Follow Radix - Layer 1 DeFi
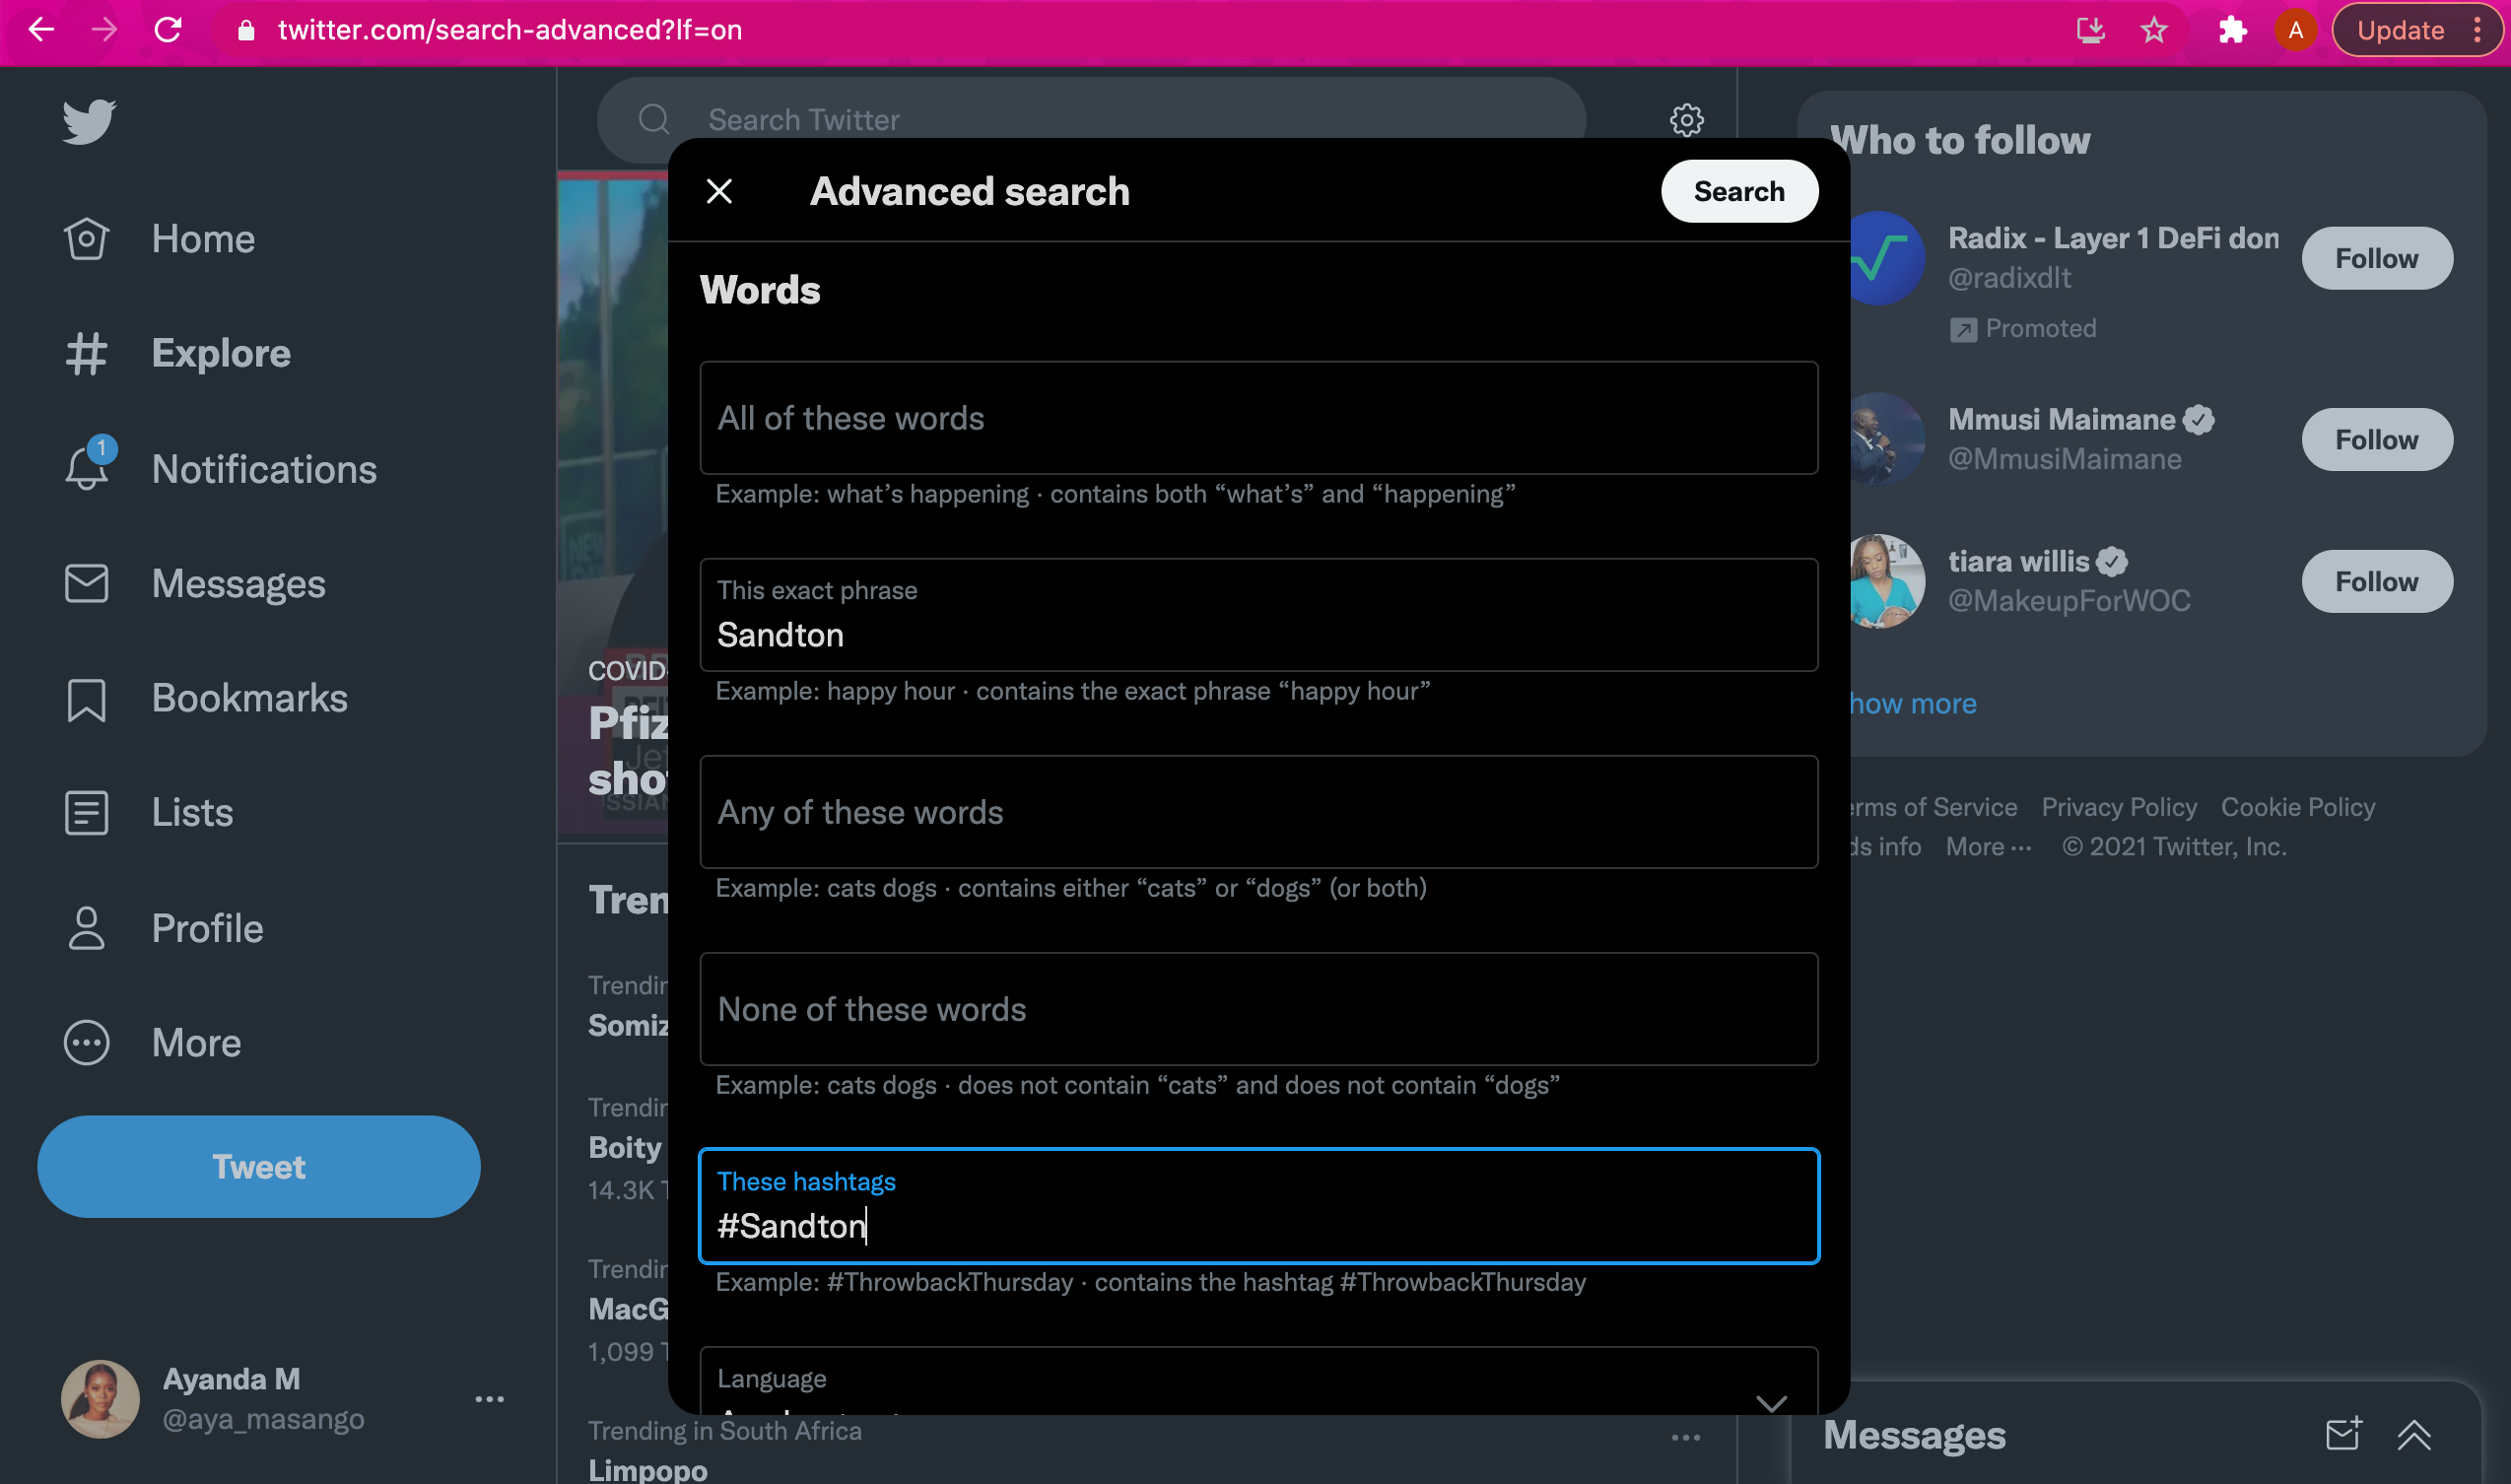The width and height of the screenshot is (2511, 1484). pyautogui.click(x=2376, y=258)
